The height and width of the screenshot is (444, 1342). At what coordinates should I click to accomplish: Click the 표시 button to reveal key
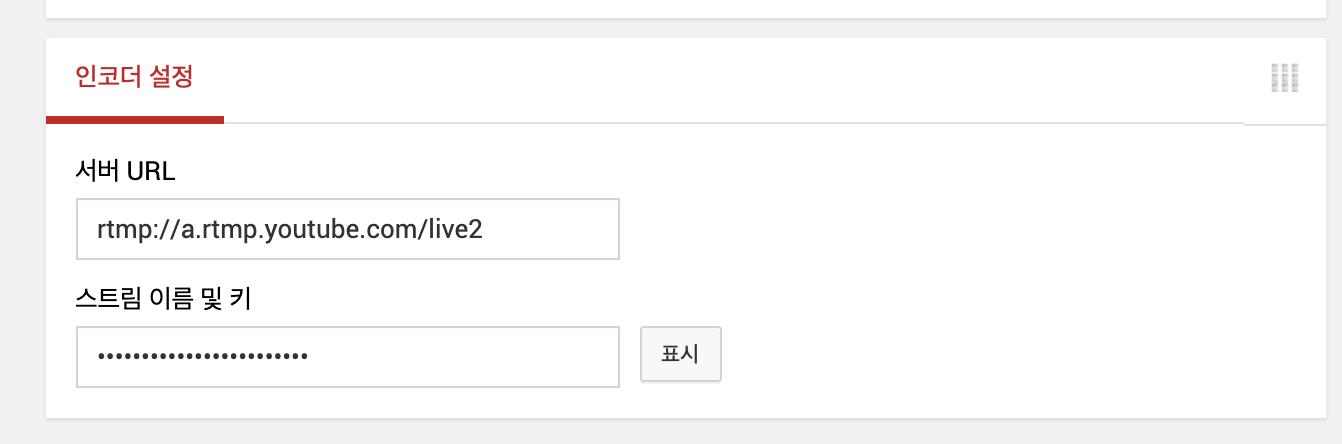[x=681, y=353]
